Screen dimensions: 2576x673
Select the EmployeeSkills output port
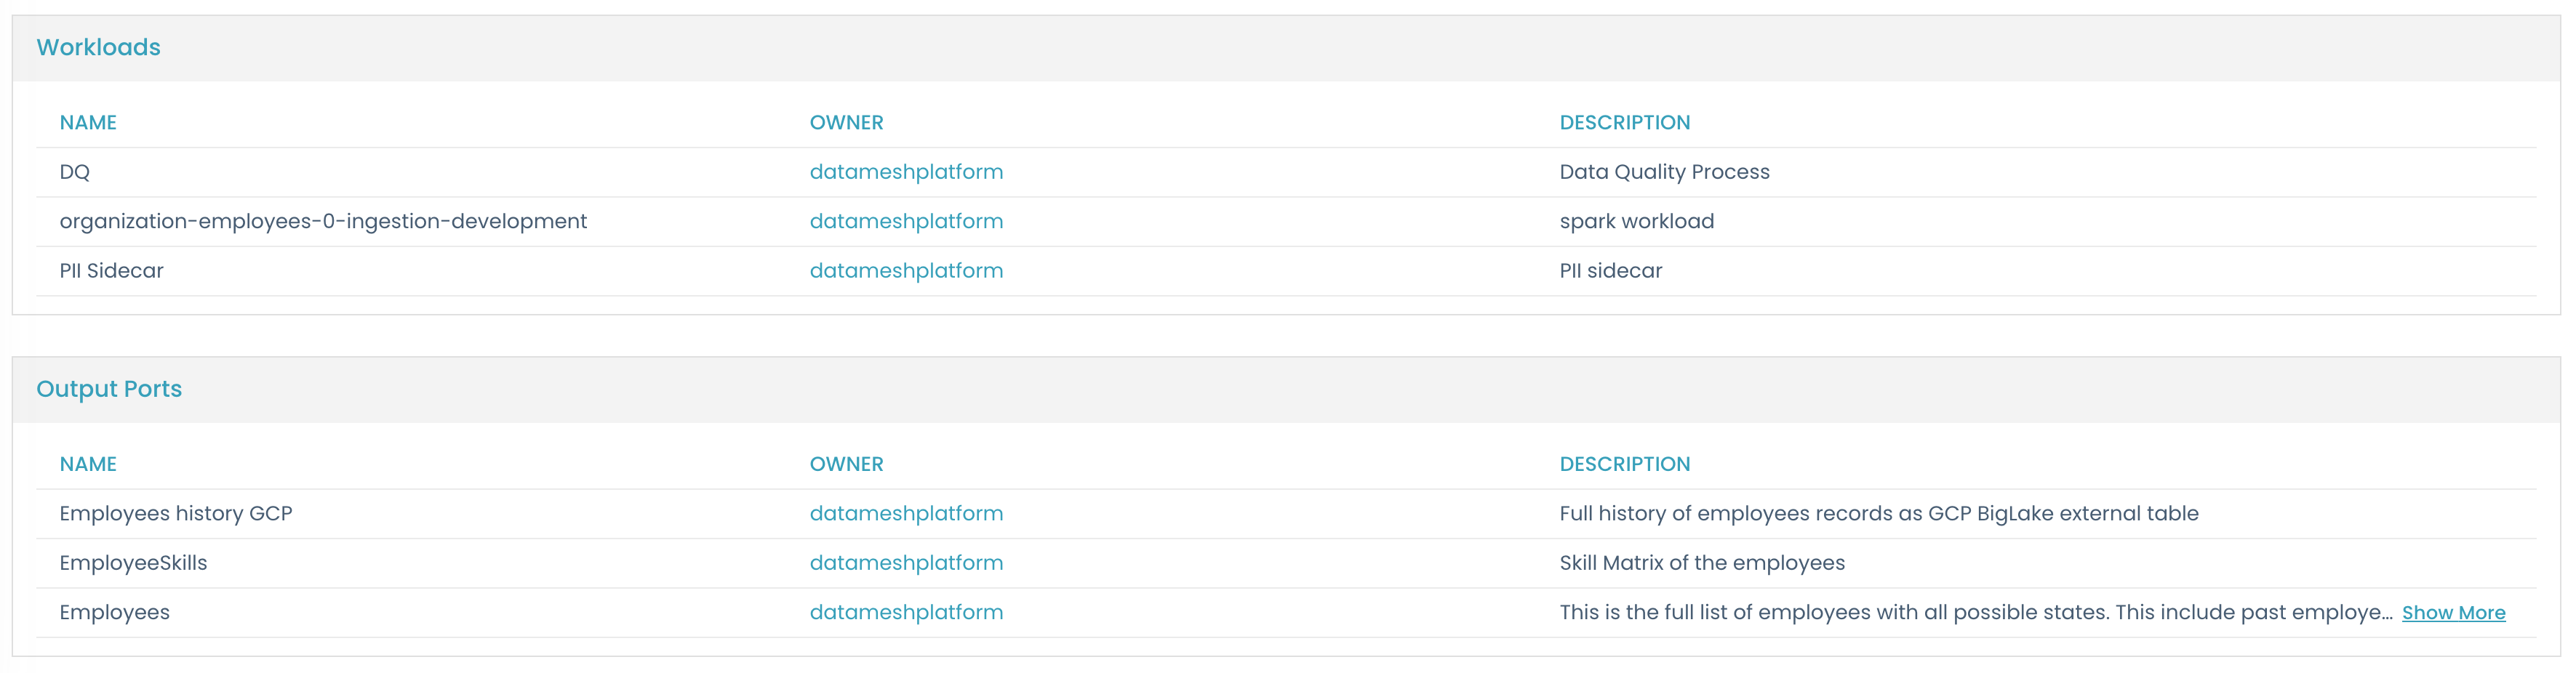pos(133,562)
